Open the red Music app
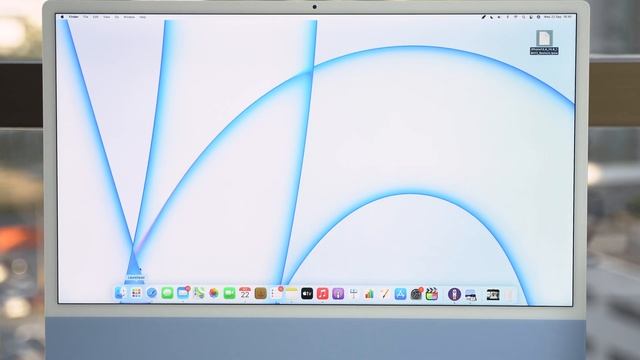Viewport: 640px width, 360px height. point(322,293)
